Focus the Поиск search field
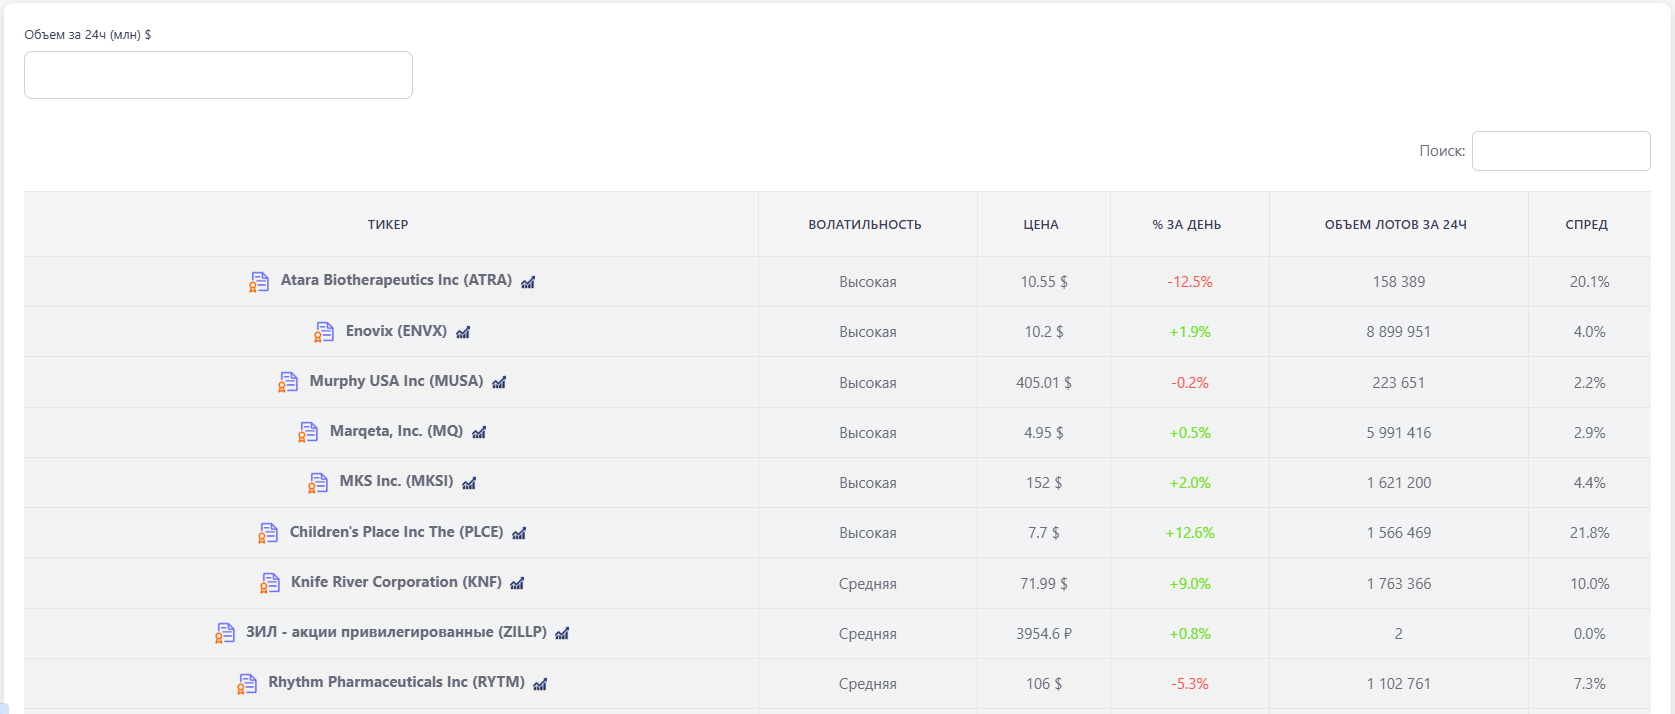 (1561, 151)
